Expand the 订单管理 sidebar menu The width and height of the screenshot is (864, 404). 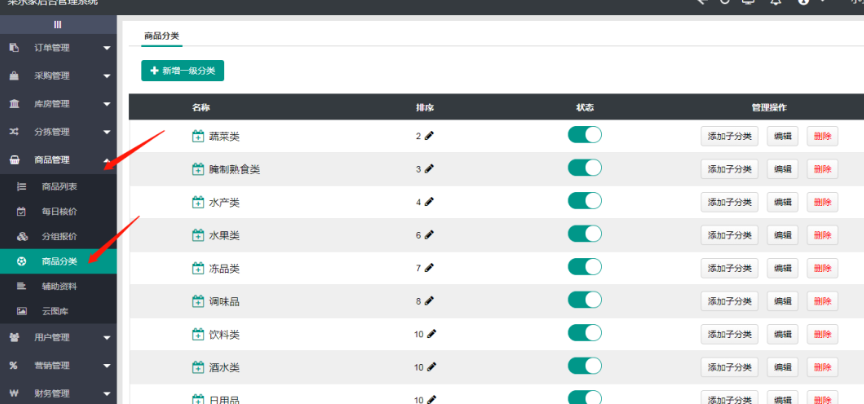point(106,47)
